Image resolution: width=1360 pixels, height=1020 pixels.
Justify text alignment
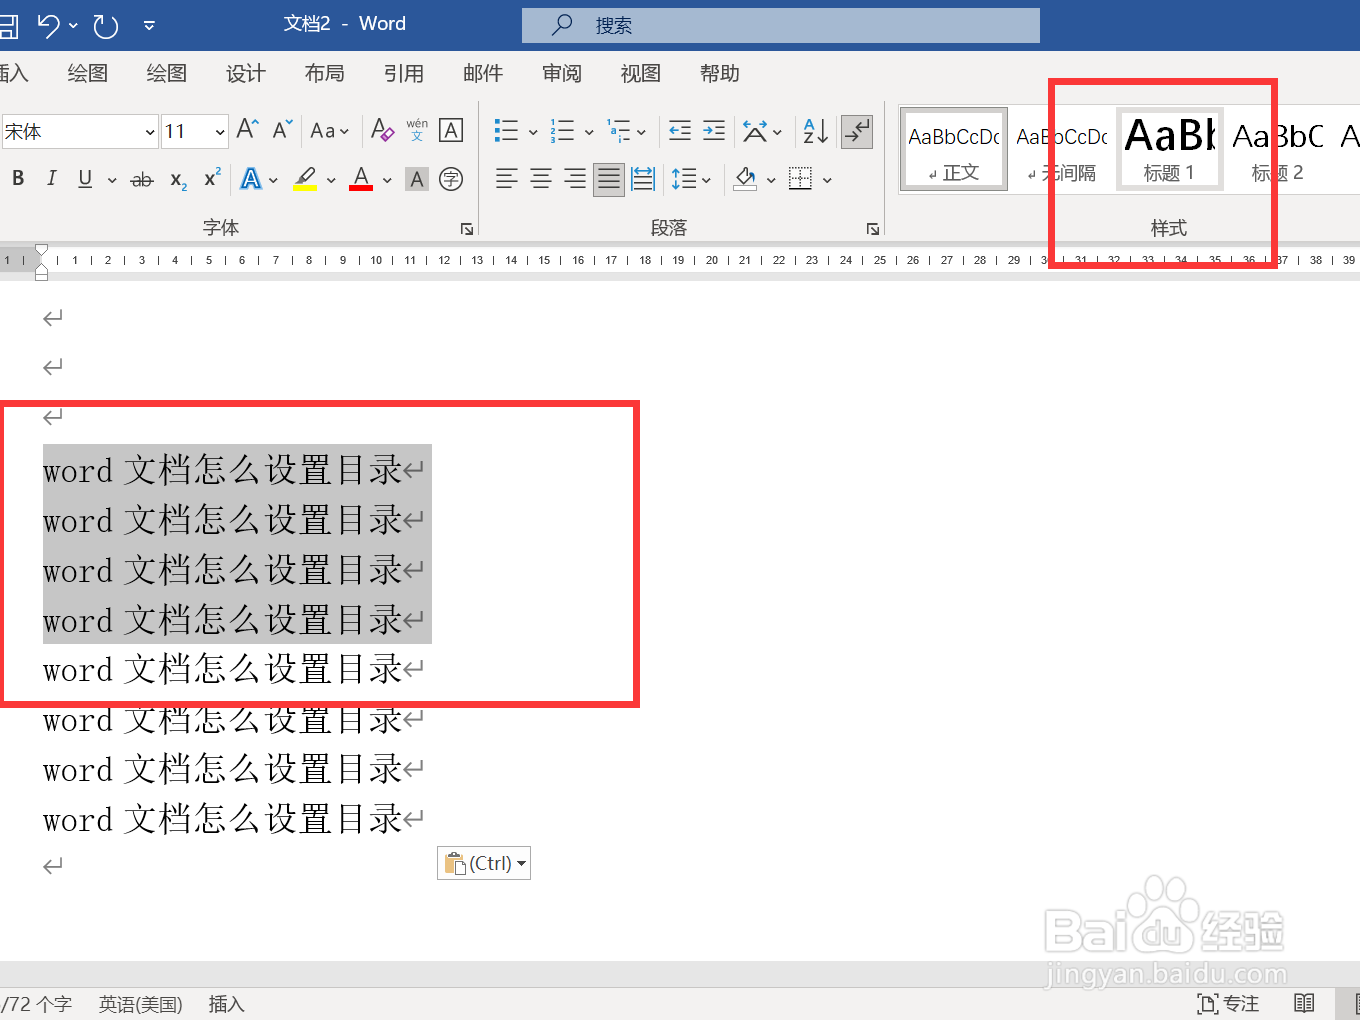(609, 179)
